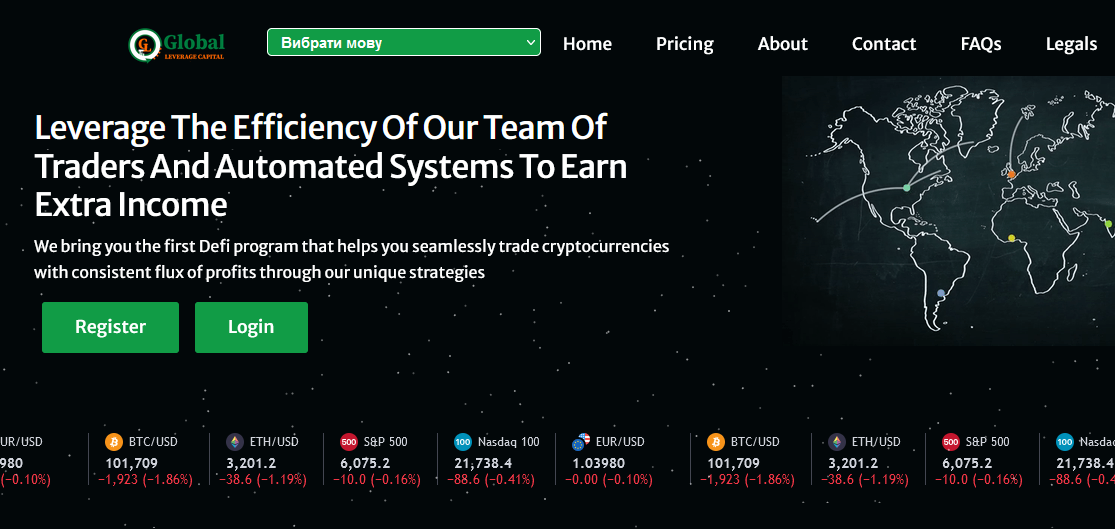Navigate to the About page
Image resolution: width=1115 pixels, height=529 pixels.
[x=782, y=44]
